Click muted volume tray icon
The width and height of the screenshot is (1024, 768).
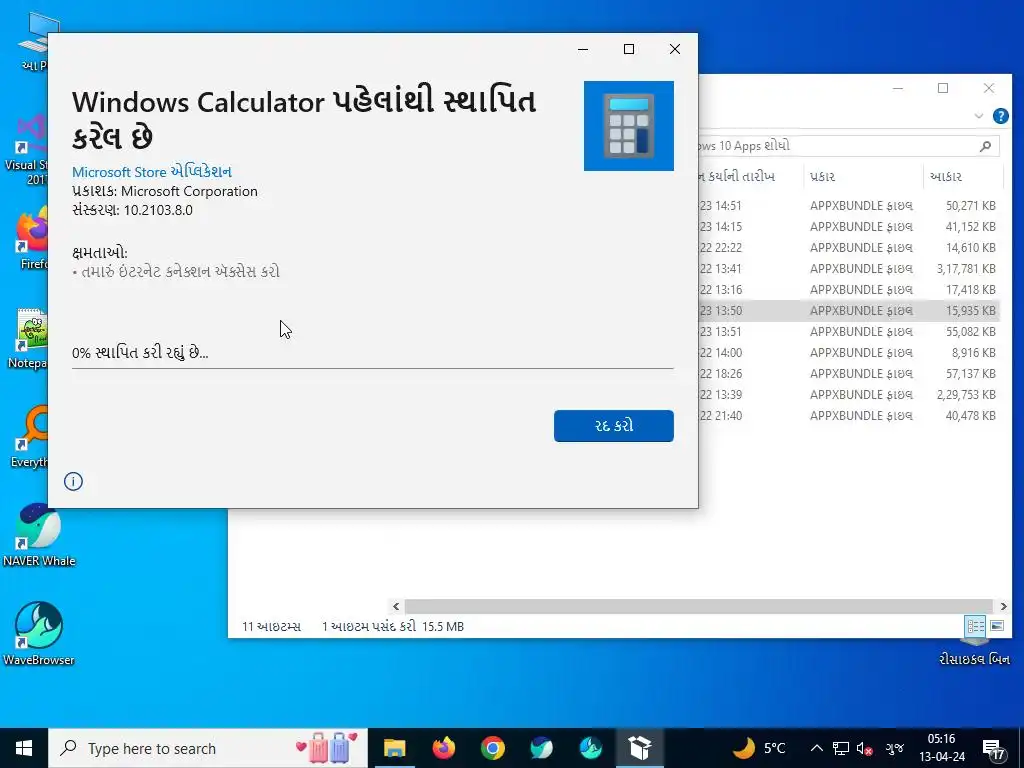point(865,748)
